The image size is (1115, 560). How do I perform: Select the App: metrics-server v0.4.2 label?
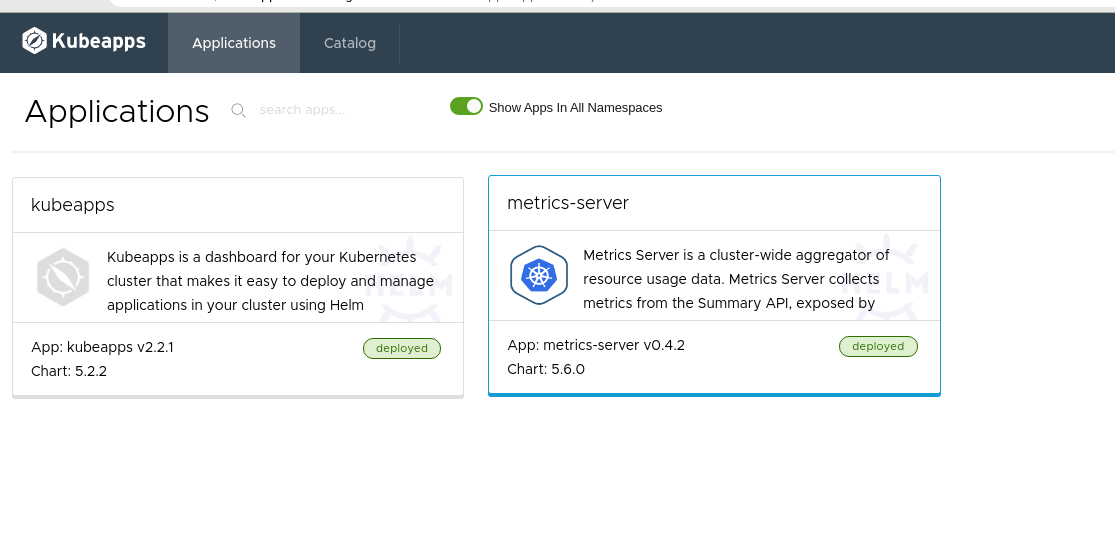[596, 345]
